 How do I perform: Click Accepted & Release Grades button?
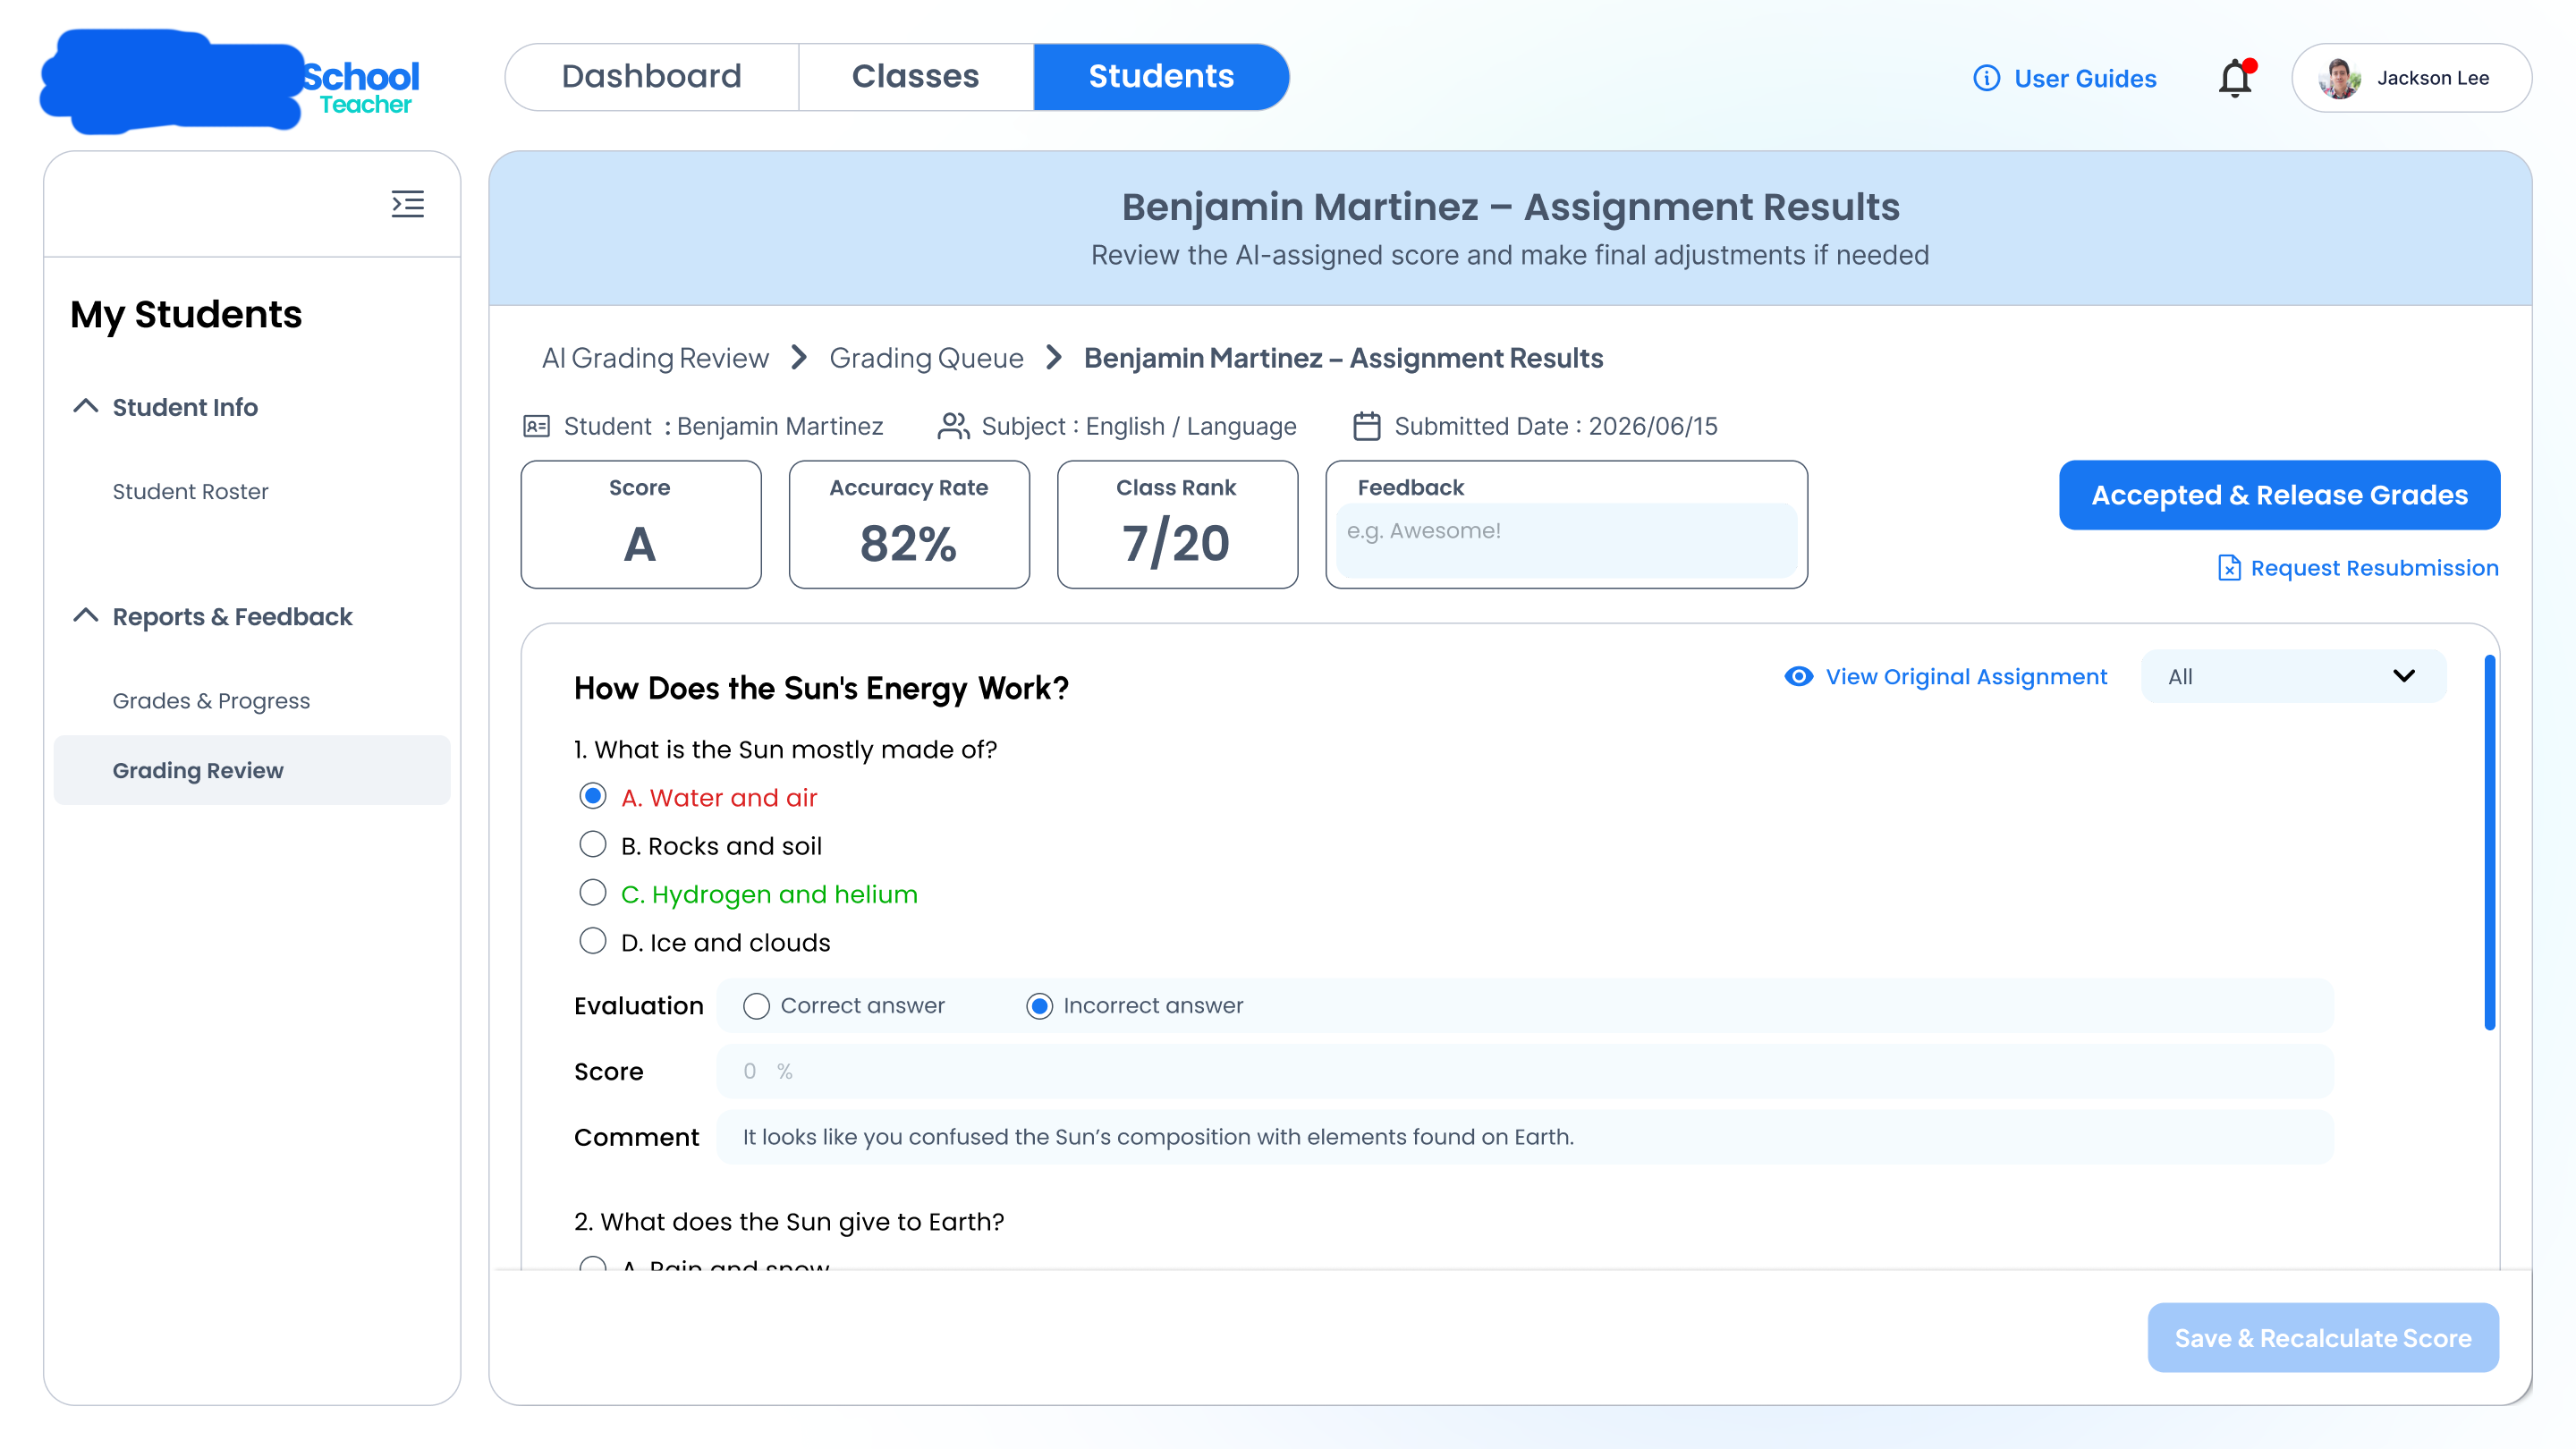pyautogui.click(x=2279, y=495)
